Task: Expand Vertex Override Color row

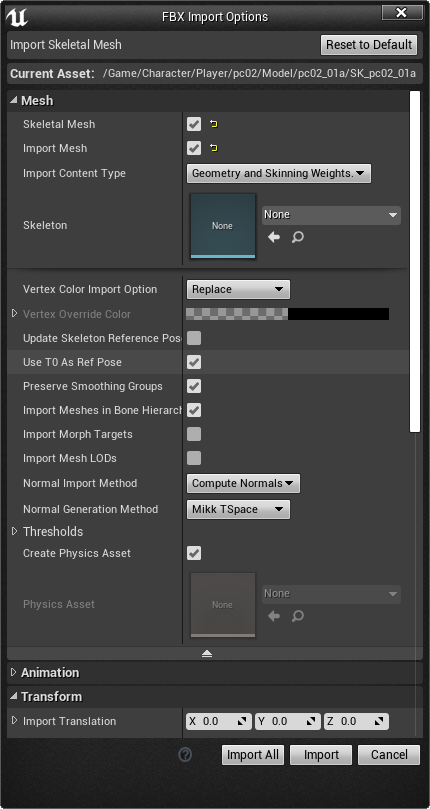Action: click(x=14, y=314)
